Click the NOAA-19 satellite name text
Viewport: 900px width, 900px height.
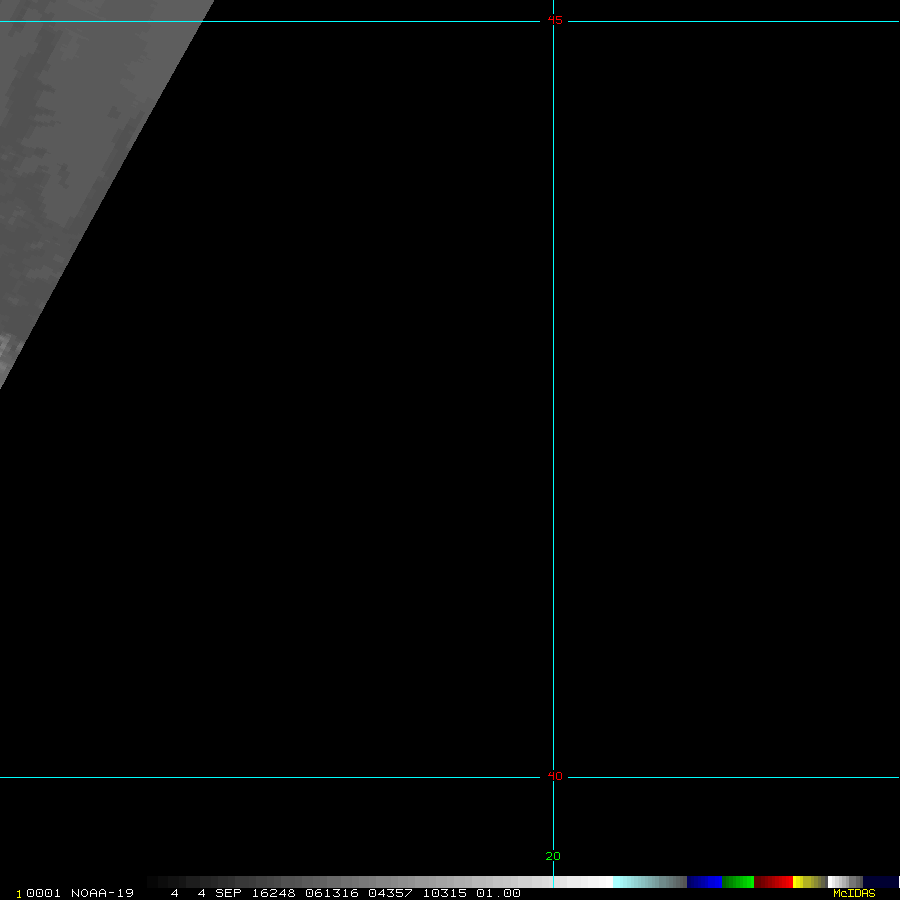[x=102, y=893]
